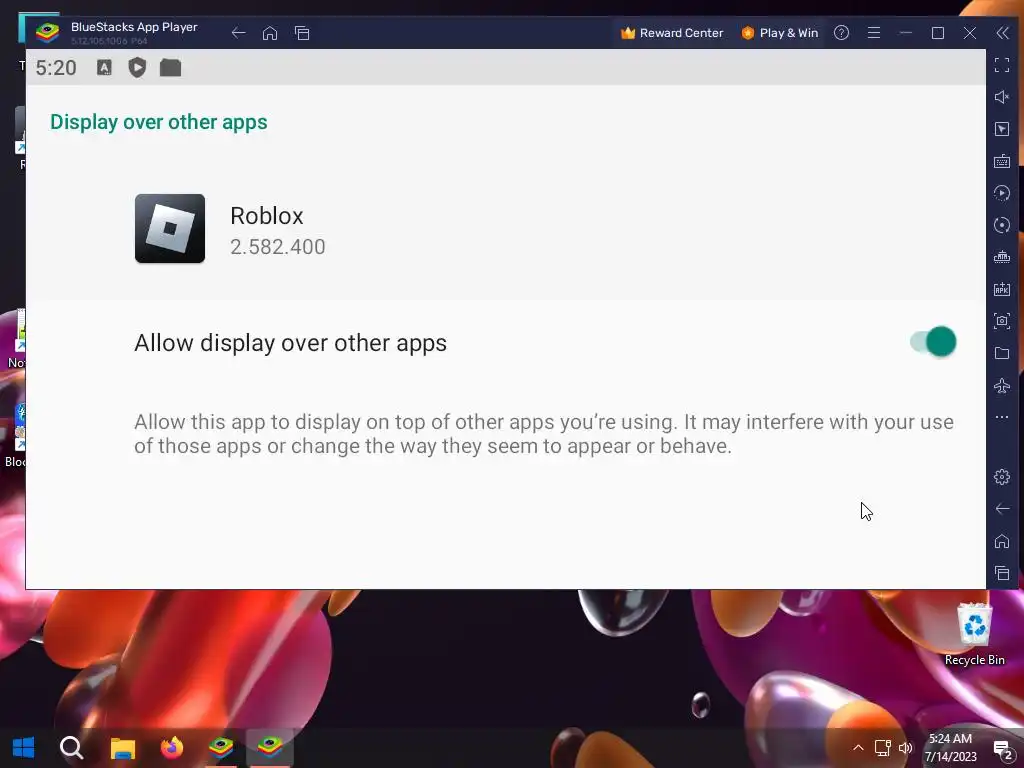Viewport: 1024px width, 768px height.
Task: Click the keyboard 'A' status bar icon
Action: [x=104, y=67]
